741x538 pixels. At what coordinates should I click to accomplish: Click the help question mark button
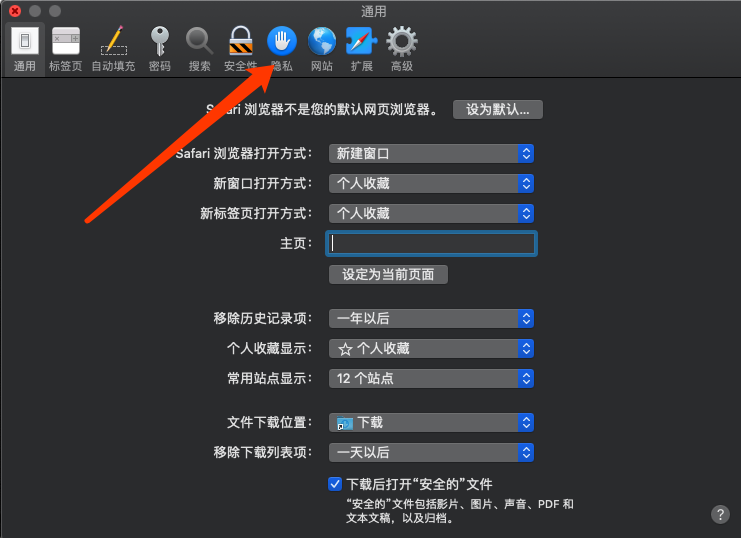click(720, 514)
